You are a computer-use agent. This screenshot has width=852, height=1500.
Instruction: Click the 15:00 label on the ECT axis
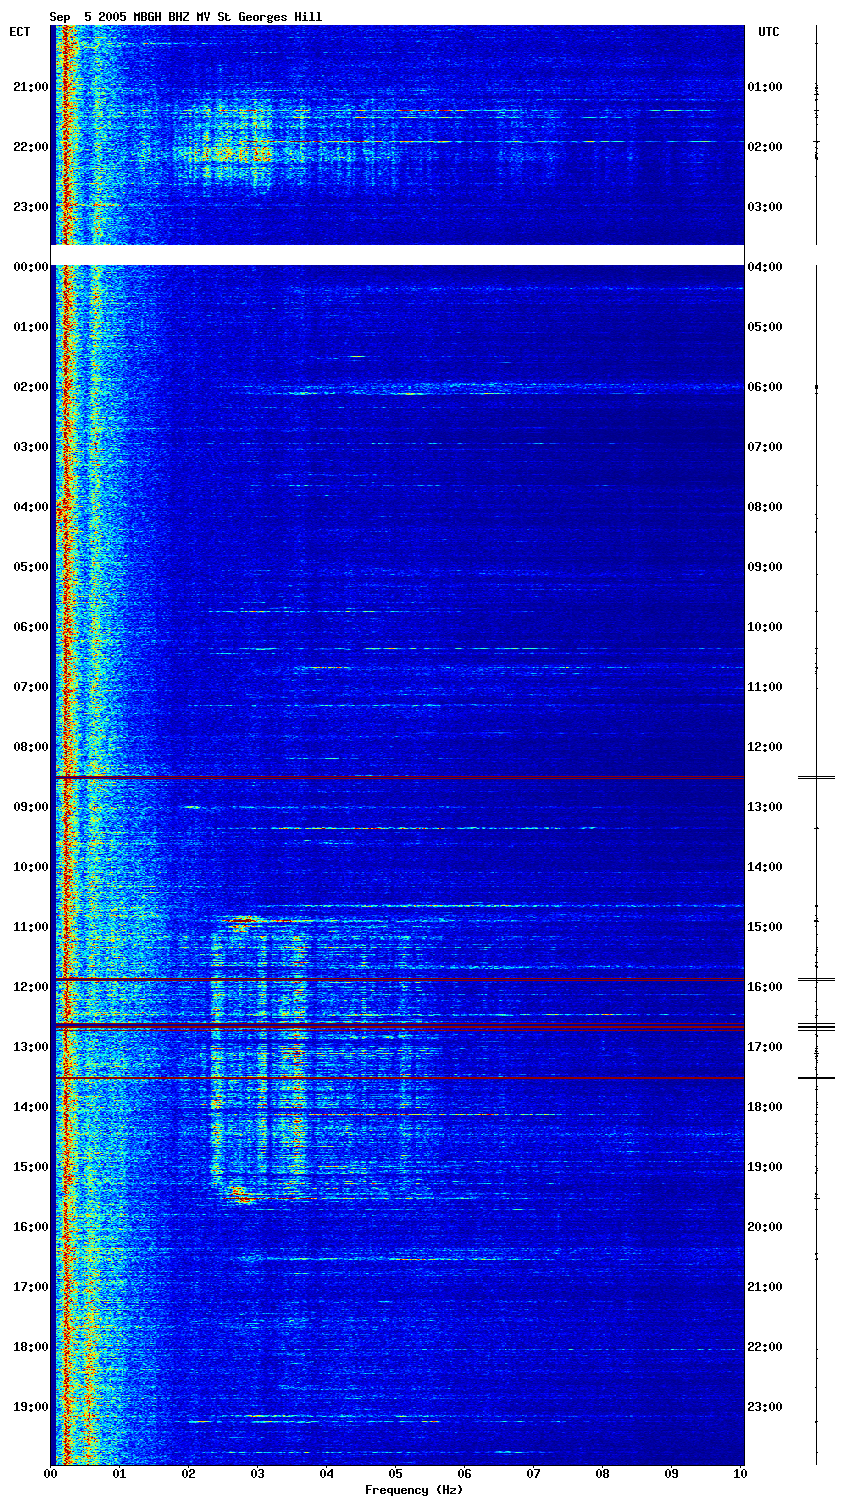[x=30, y=1167]
